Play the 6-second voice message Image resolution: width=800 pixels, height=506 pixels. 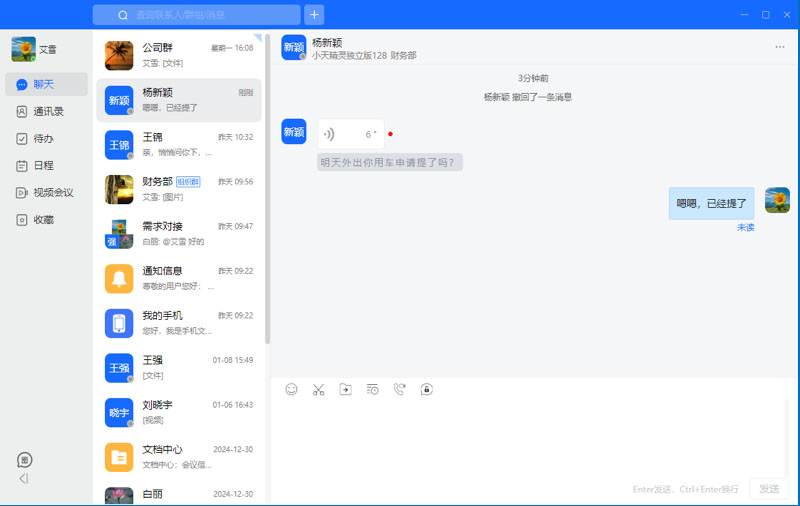pyautogui.click(x=349, y=134)
